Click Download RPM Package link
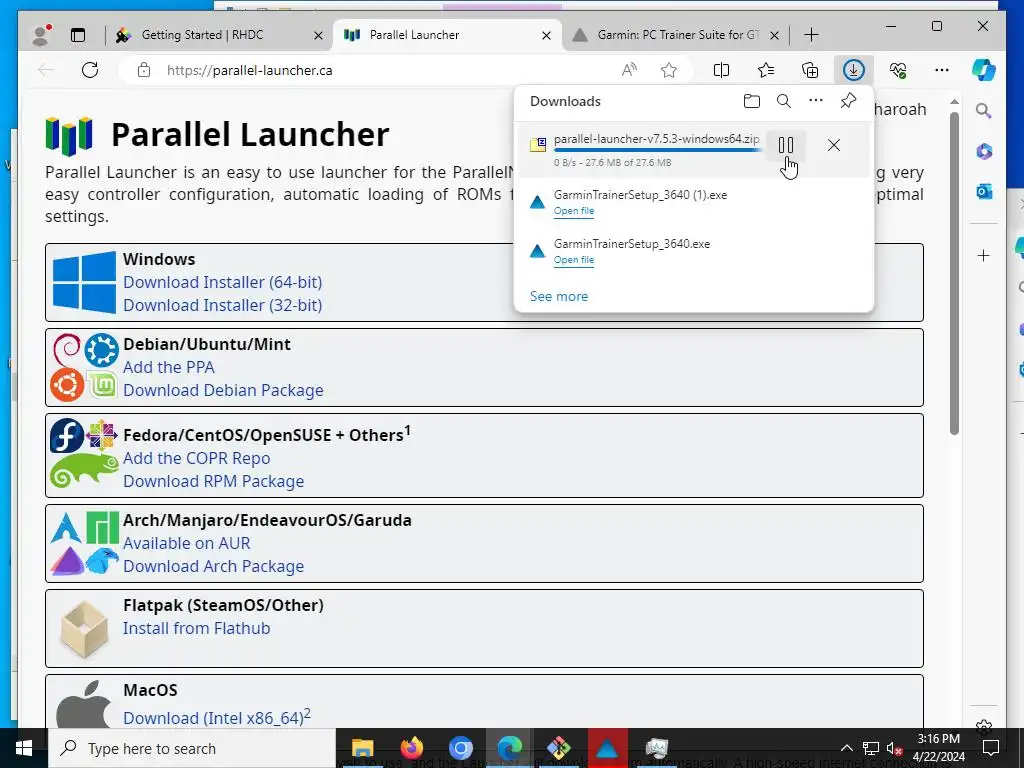Viewport: 1024px width, 768px height. [x=214, y=481]
